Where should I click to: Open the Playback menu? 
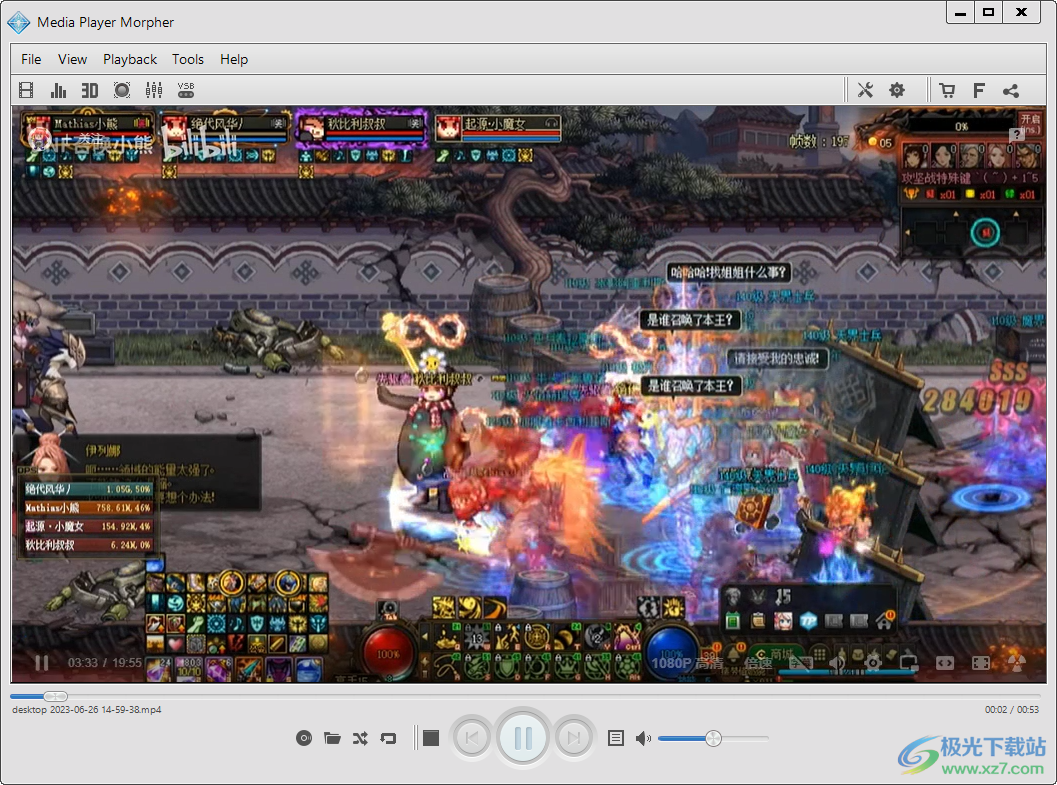(x=130, y=59)
